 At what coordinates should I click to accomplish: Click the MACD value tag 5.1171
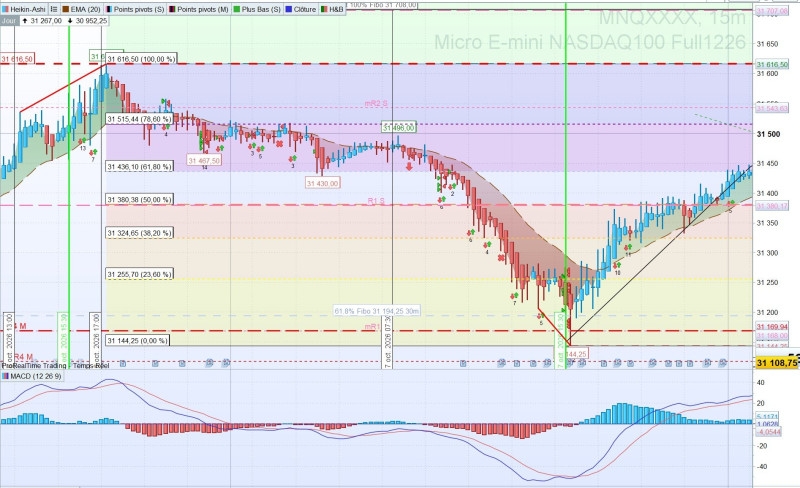click(768, 417)
